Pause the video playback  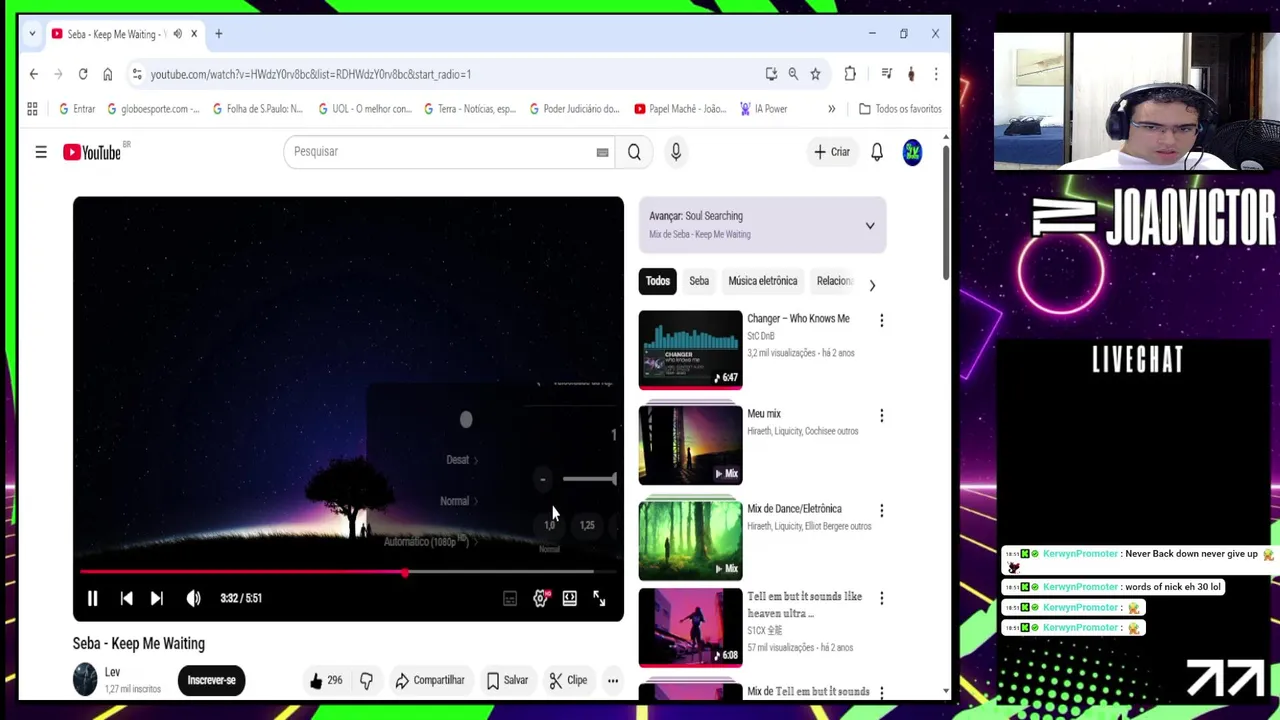click(92, 598)
